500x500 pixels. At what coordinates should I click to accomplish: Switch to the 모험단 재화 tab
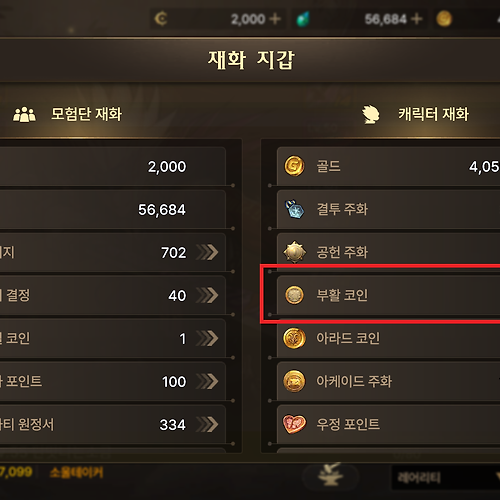[x=68, y=114]
